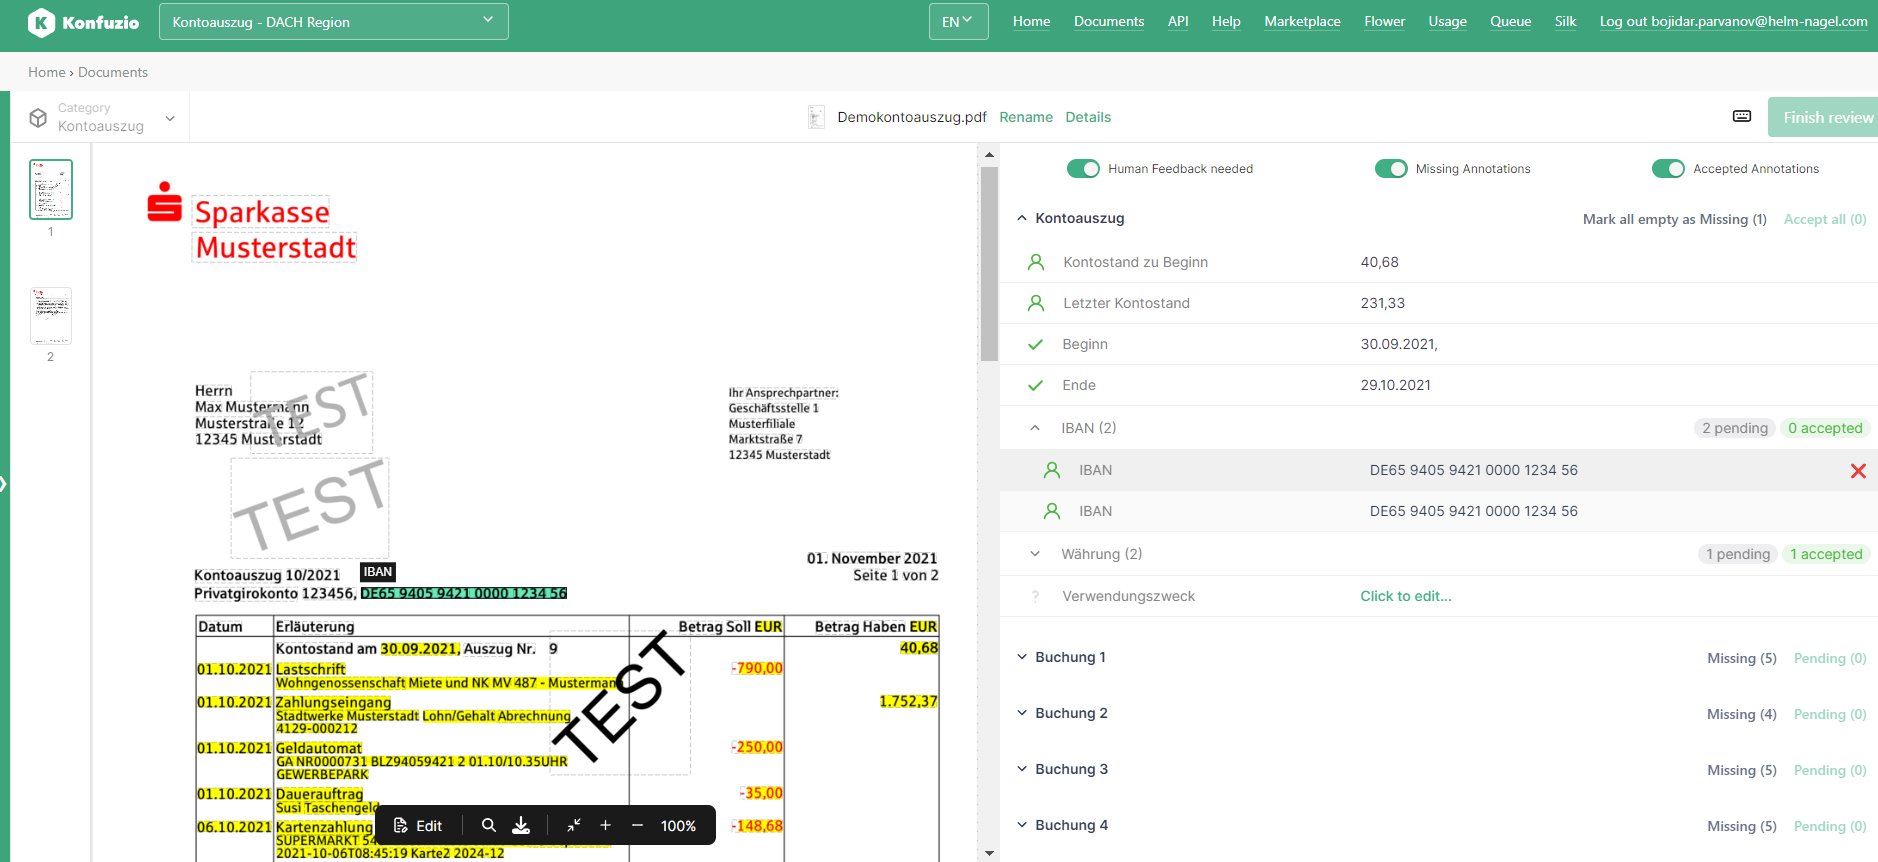Expand the Währung (2) group
Viewport: 1878px width, 862px height.
(1035, 554)
